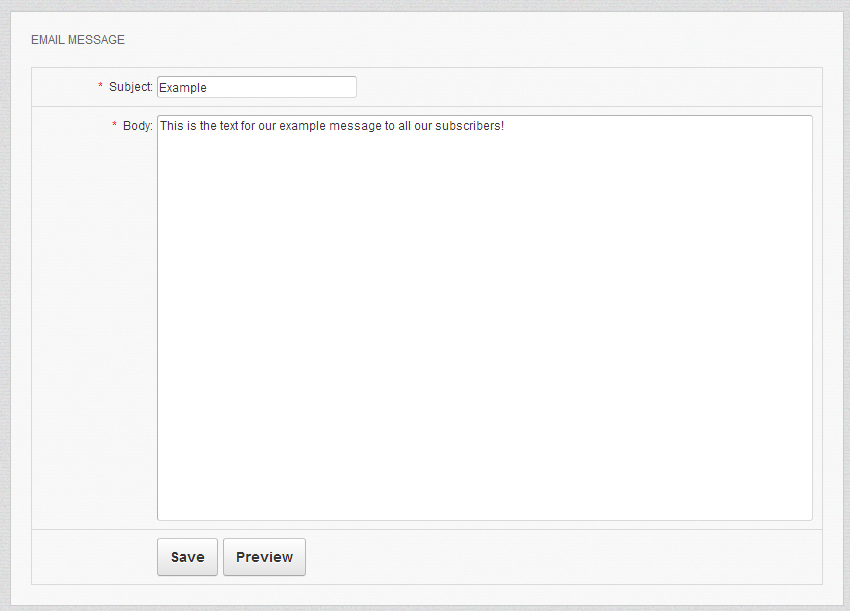850x611 pixels.
Task: Click the red asterisk beside Body
Action: [114, 126]
